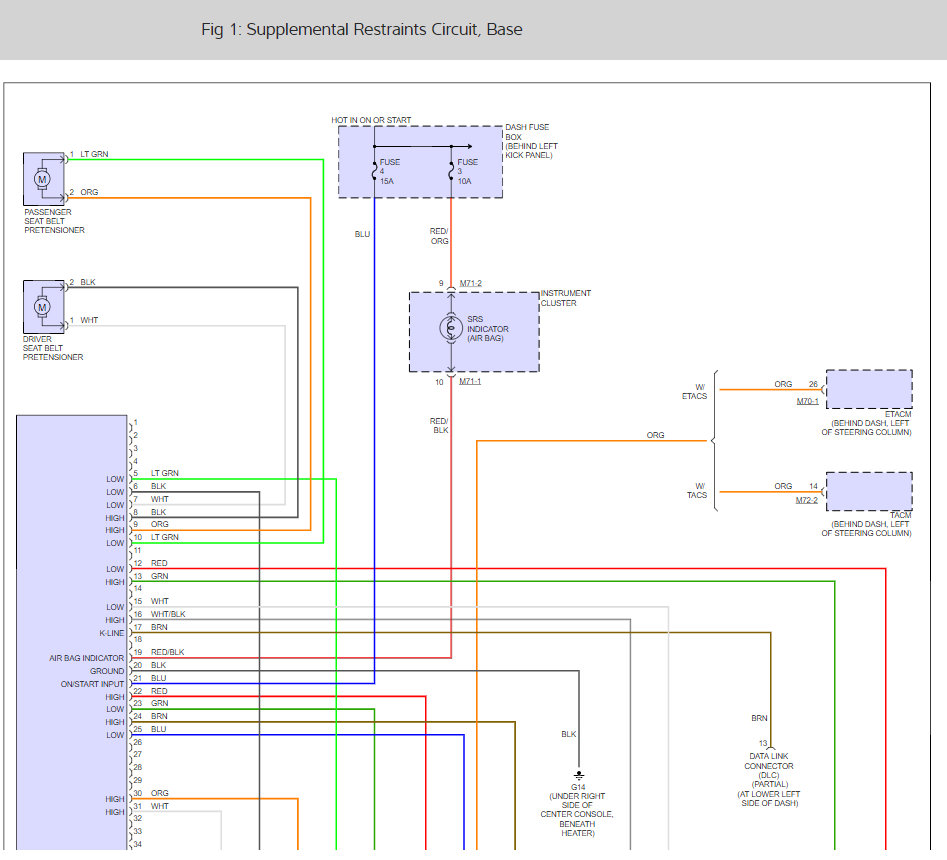This screenshot has height=860, width=947.
Task: Click the G14 ground symbol
Action: click(579, 775)
